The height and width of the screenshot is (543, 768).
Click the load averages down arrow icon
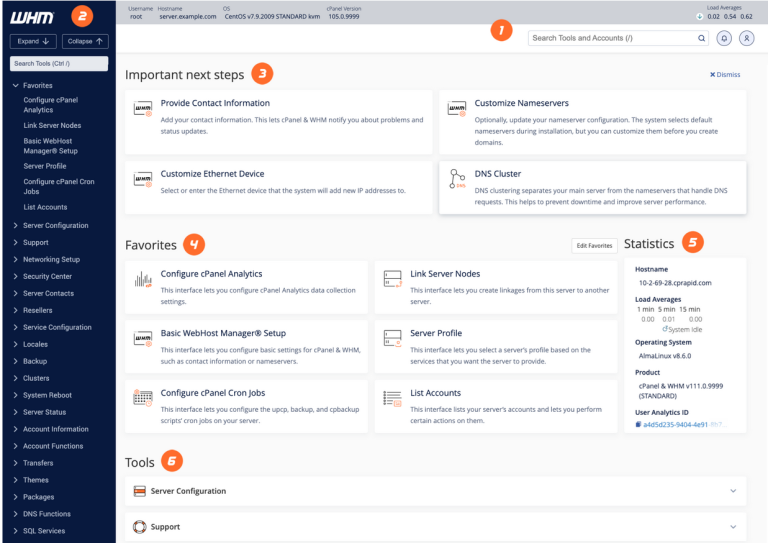point(699,17)
